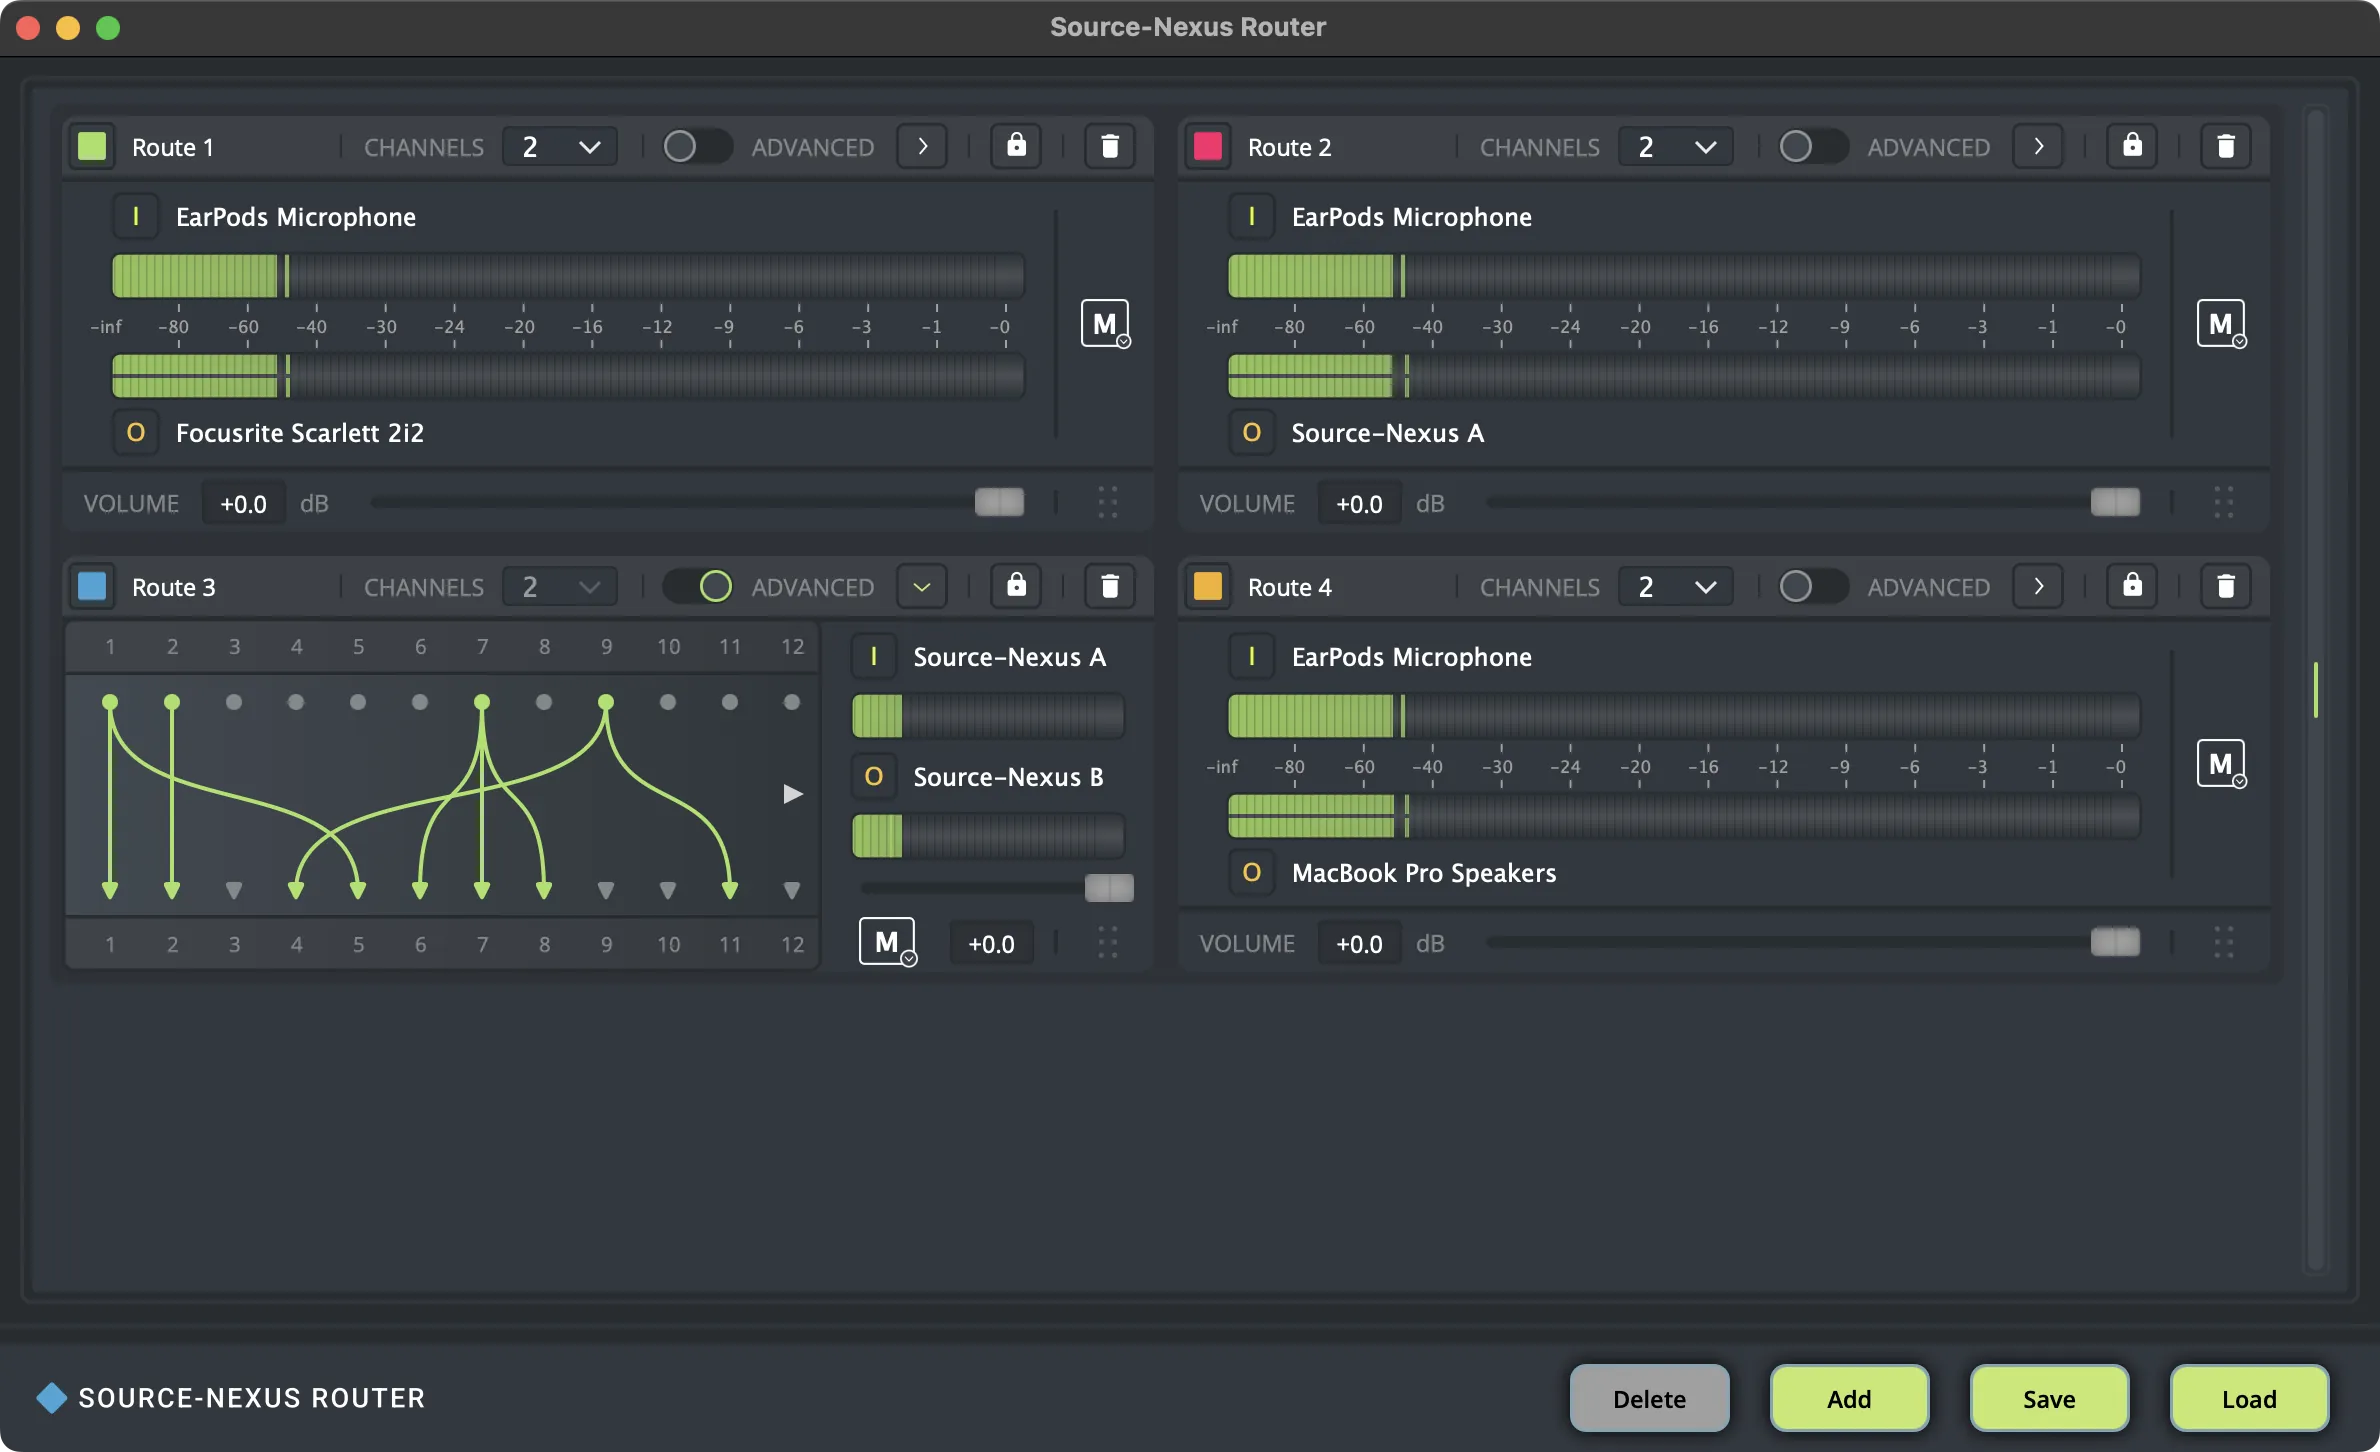
Task: Enable the Advanced toggle on Route 1
Action: 697,146
